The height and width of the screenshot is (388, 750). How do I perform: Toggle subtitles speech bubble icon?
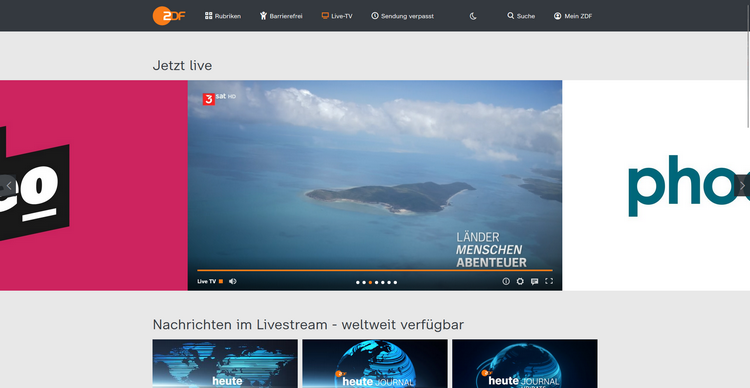[534, 281]
